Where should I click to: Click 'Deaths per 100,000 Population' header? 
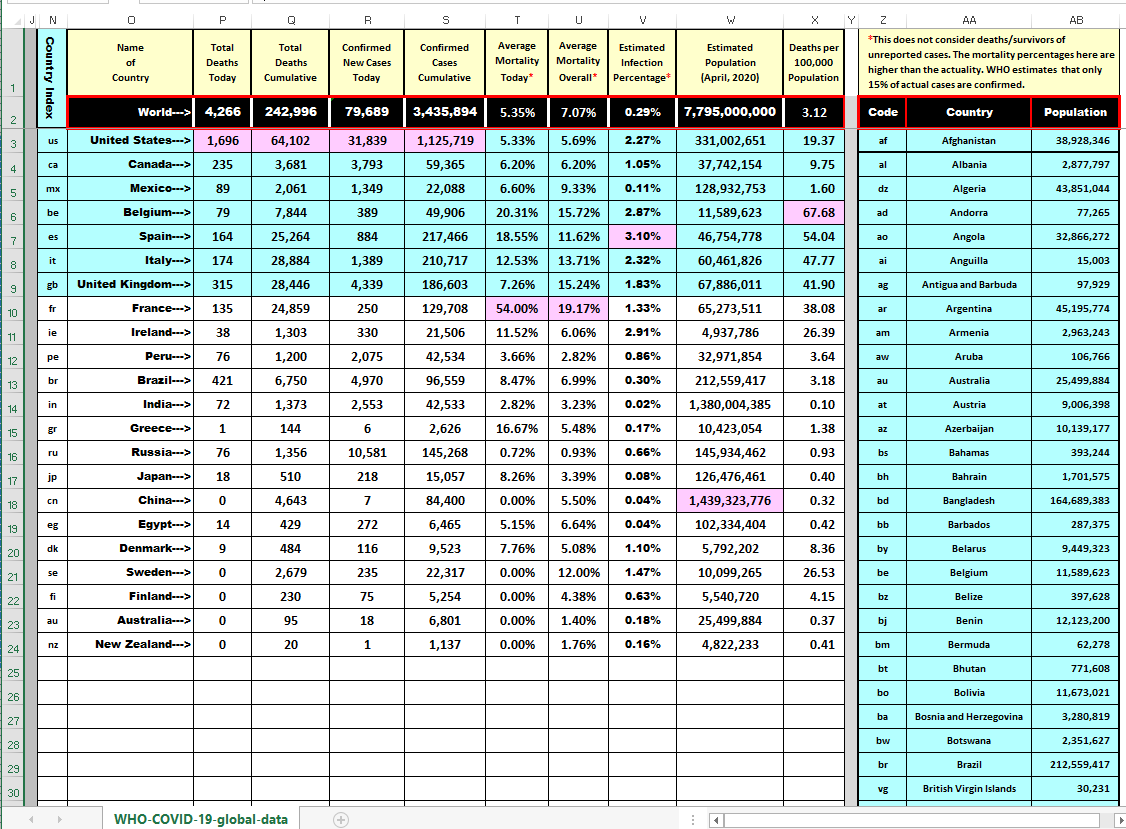pyautogui.click(x=814, y=62)
